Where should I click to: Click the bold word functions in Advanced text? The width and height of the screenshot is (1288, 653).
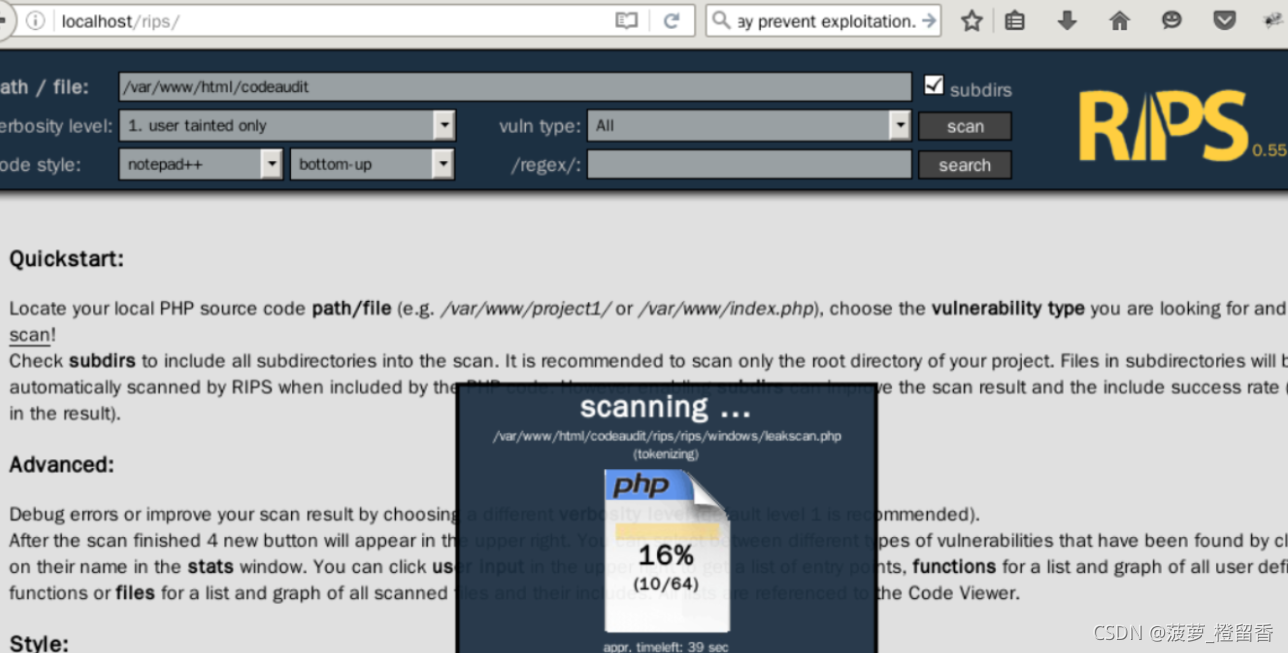954,566
